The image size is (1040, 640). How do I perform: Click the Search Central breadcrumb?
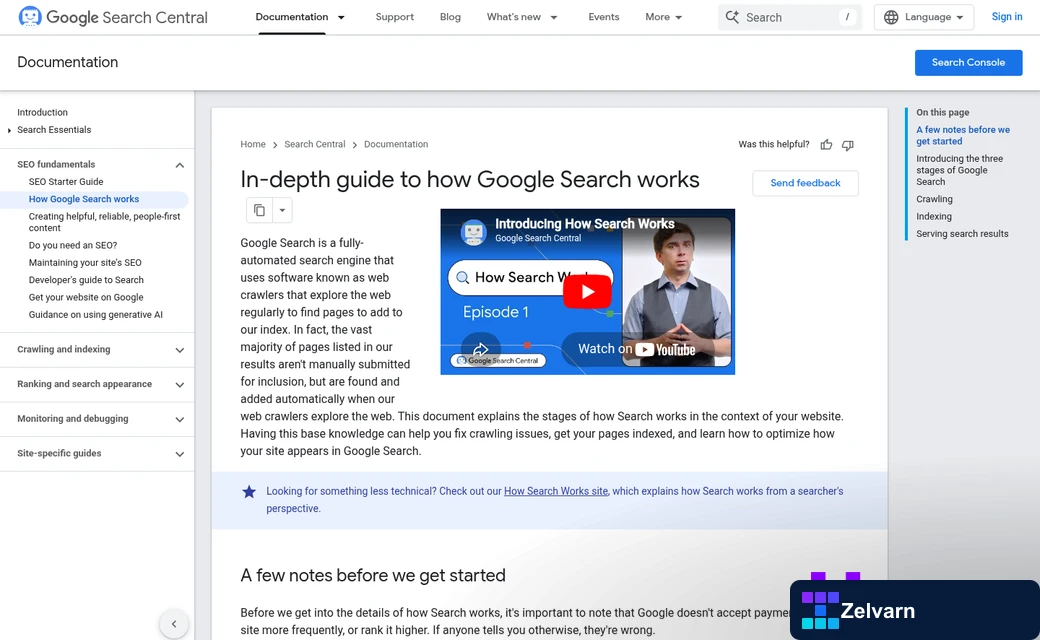(x=315, y=144)
